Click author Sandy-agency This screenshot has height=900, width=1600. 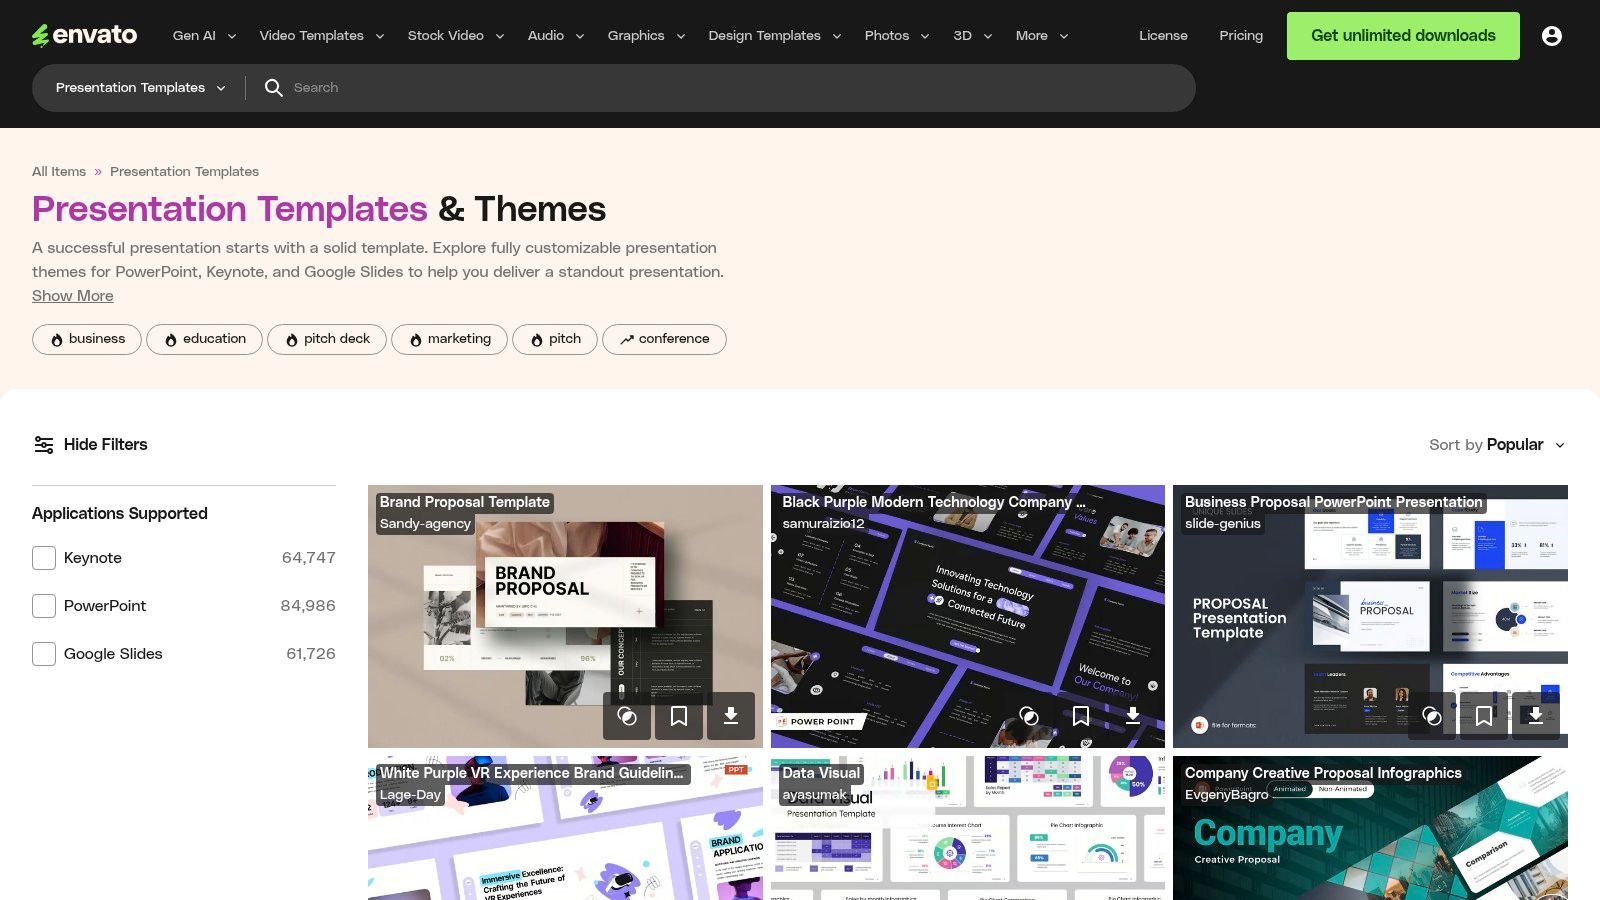click(x=425, y=524)
